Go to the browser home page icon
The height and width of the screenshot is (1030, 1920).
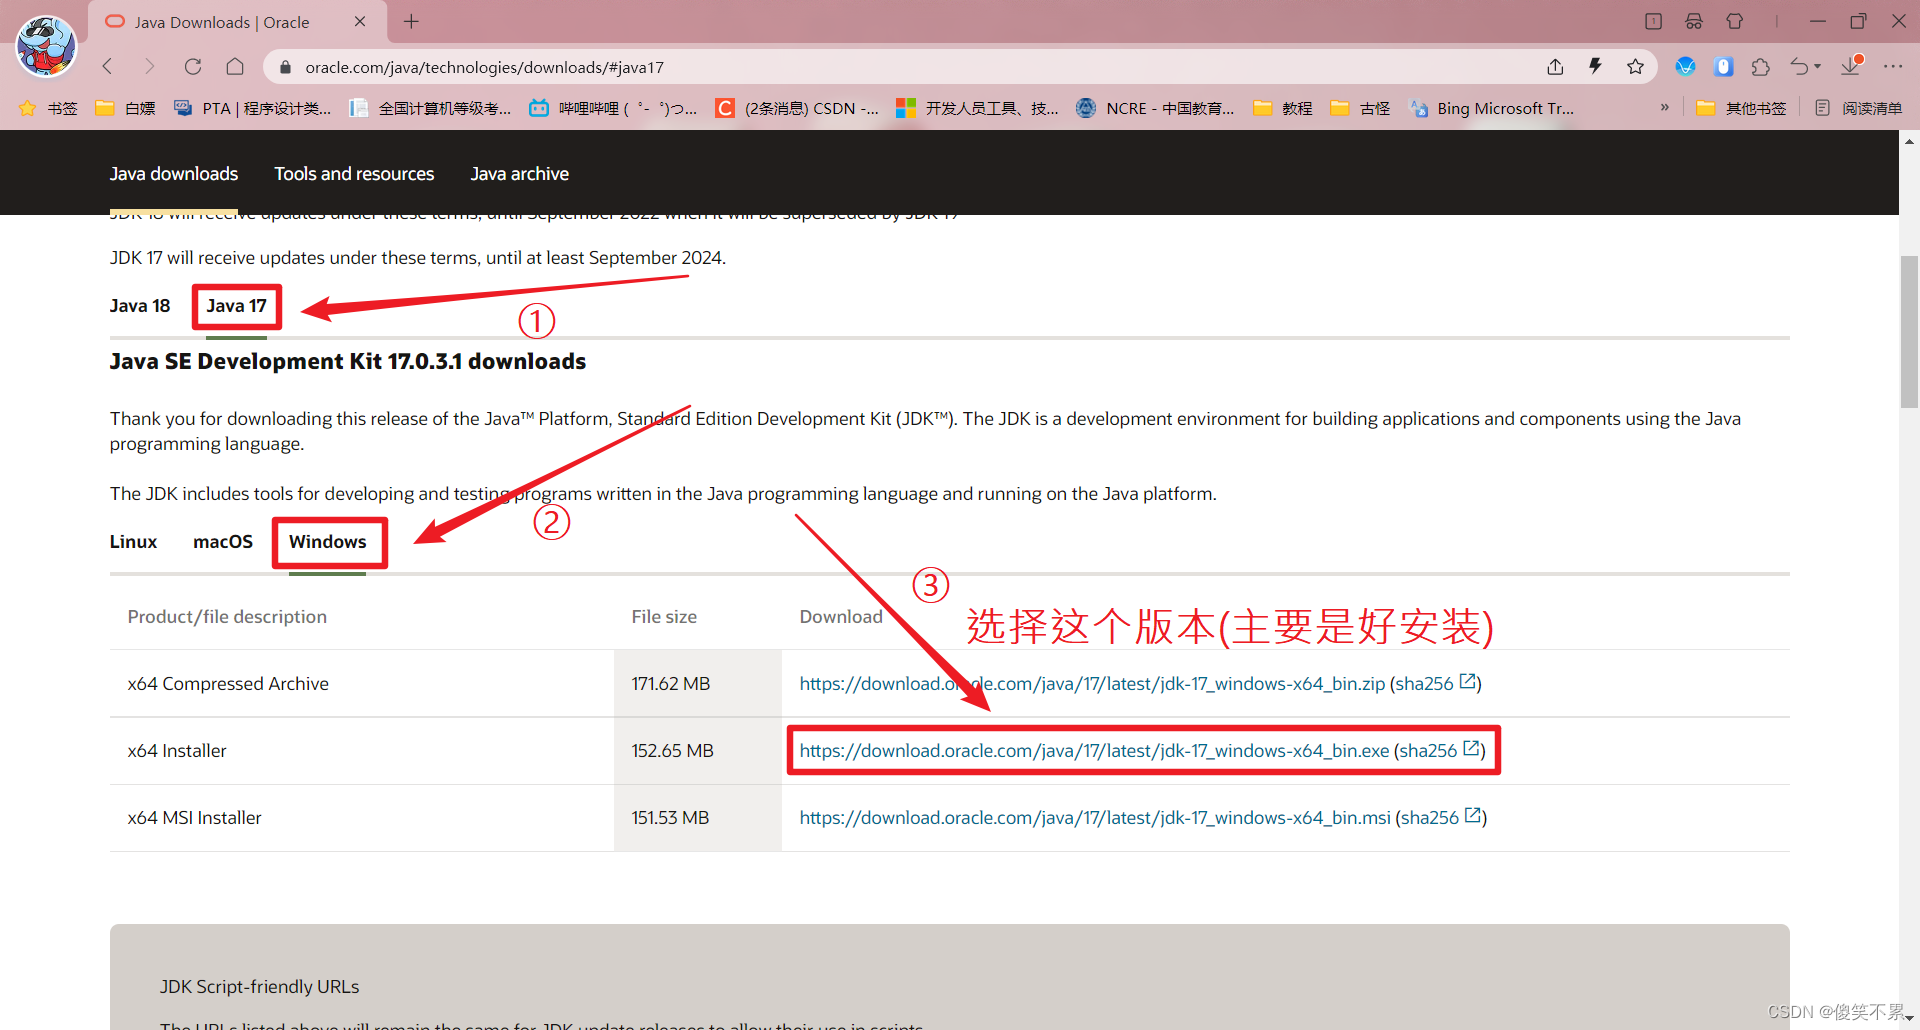[x=235, y=67]
